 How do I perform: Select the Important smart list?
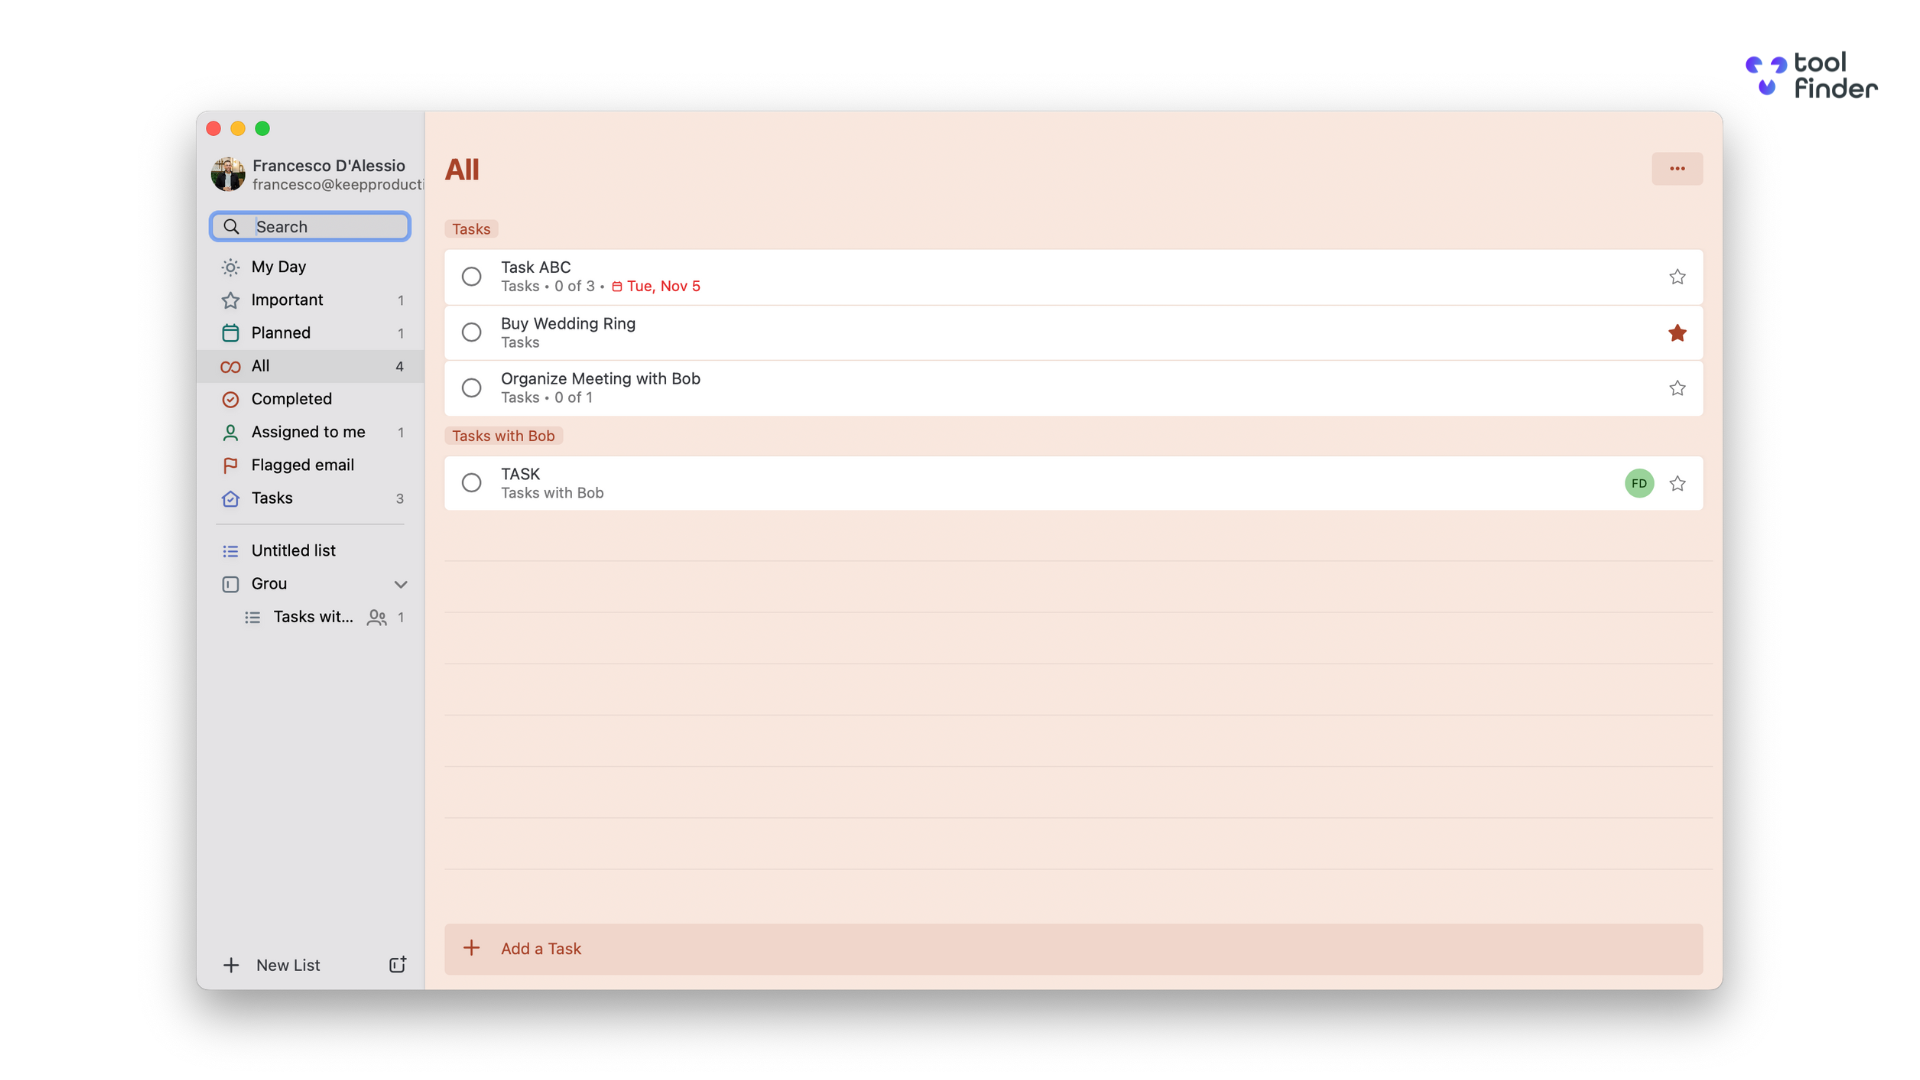pos(286,299)
